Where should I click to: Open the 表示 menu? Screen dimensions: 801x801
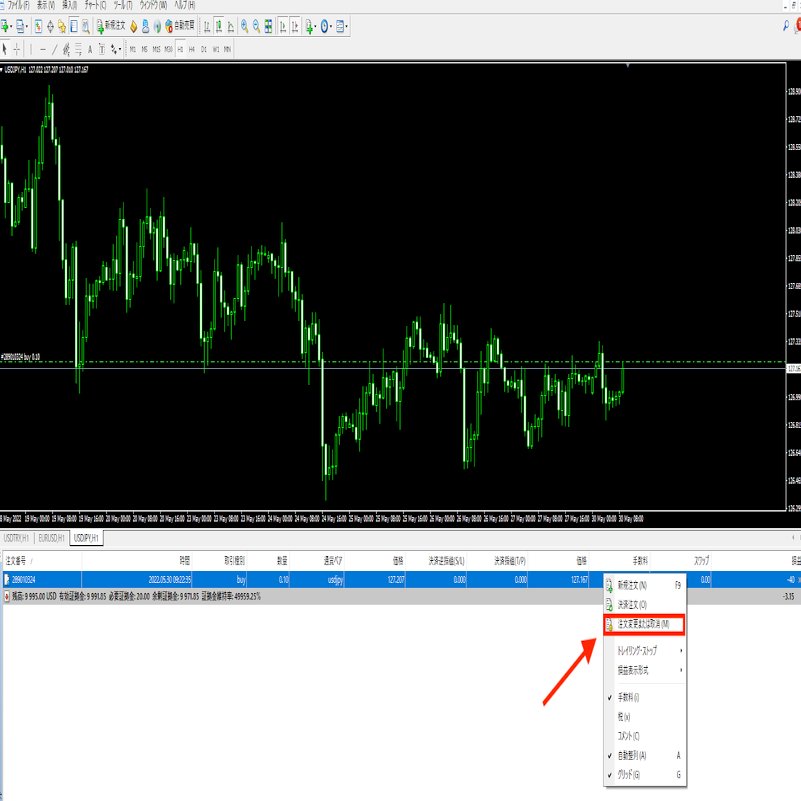(45, 6)
